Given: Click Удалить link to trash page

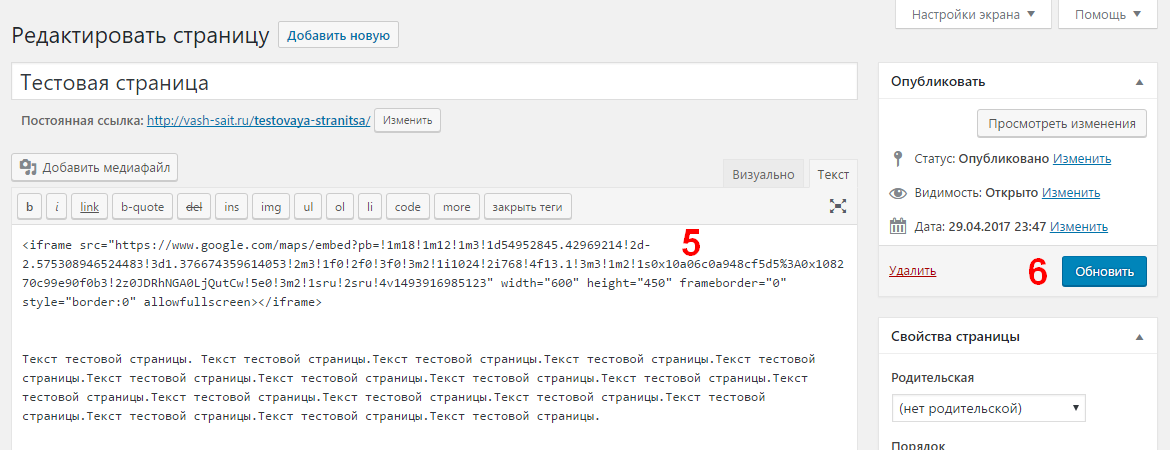Looking at the screenshot, I should pos(913,272).
